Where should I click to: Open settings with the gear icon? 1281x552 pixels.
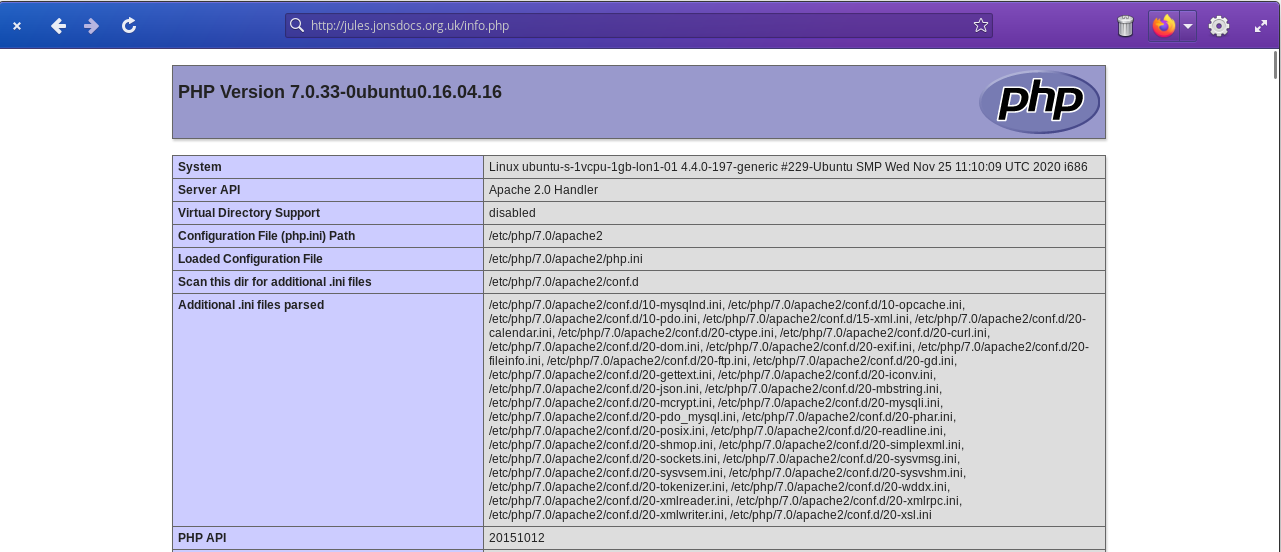(x=1219, y=26)
